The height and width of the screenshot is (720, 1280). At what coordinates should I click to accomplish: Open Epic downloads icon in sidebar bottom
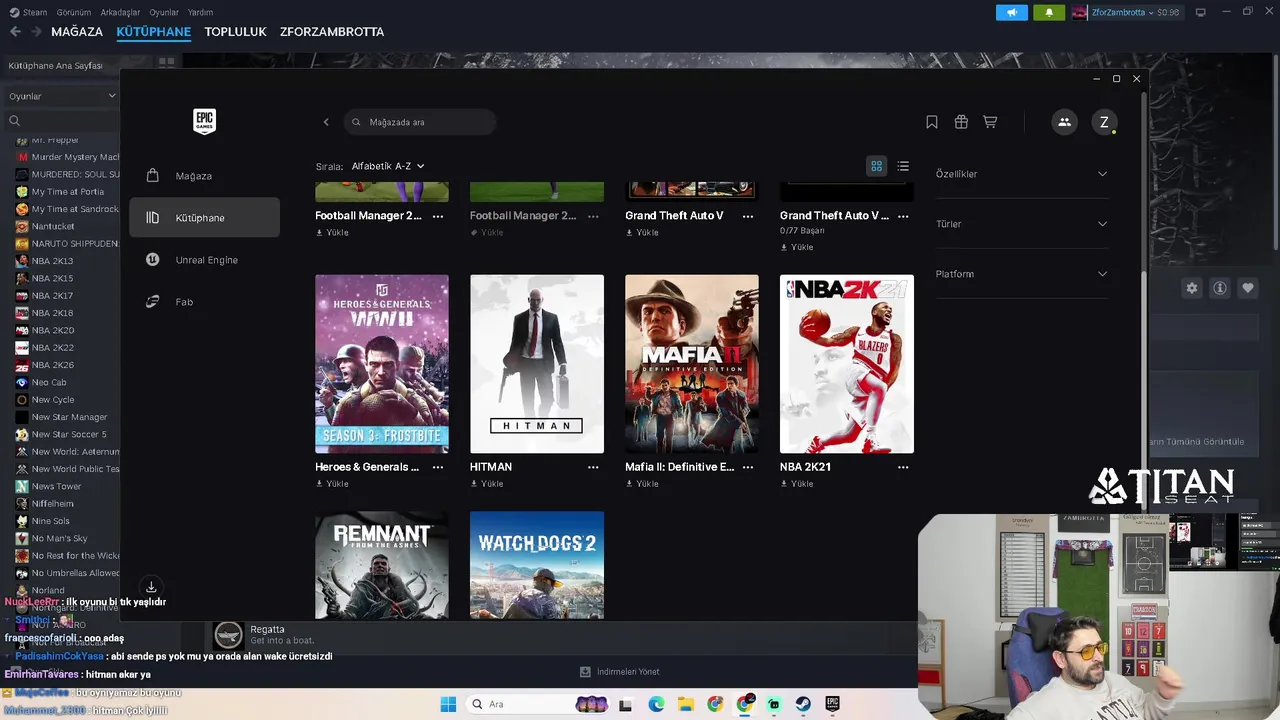(x=151, y=587)
